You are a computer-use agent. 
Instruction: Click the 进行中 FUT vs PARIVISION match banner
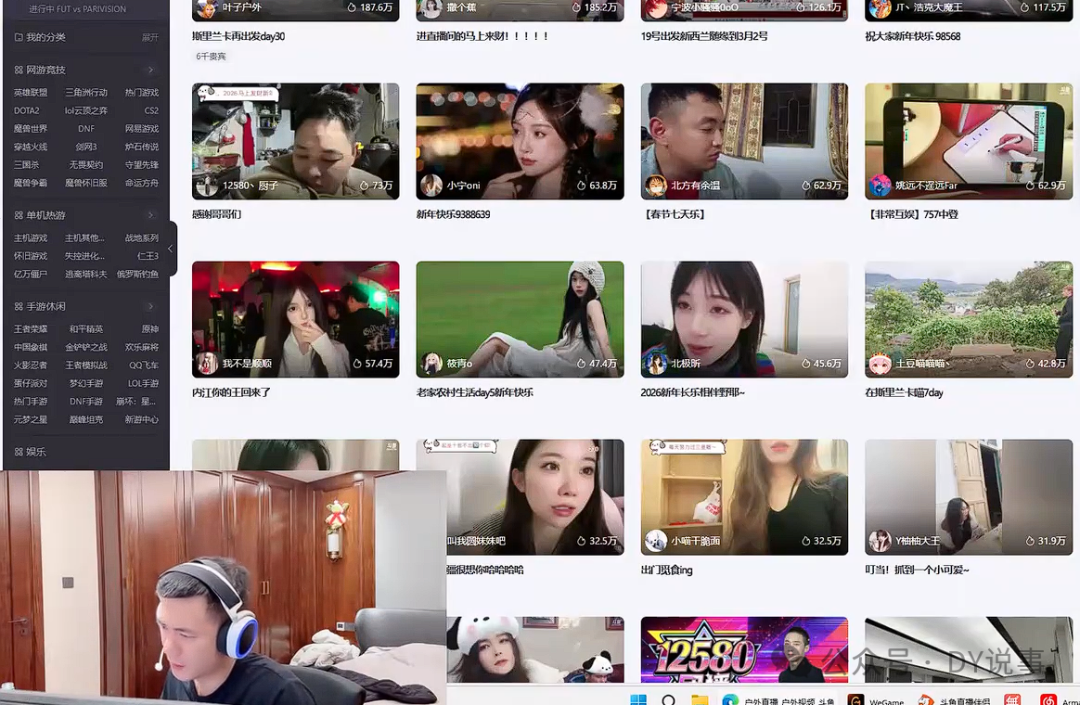(77, 9)
